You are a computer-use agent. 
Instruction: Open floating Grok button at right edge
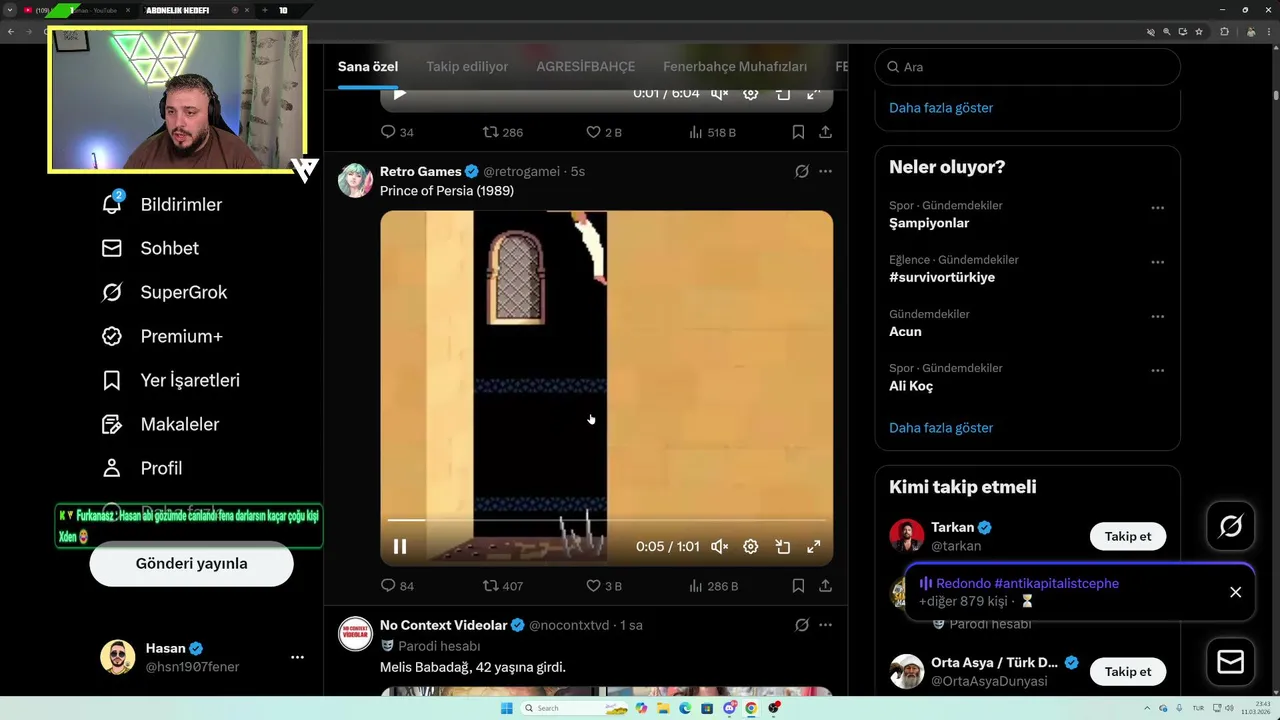pos(1230,526)
